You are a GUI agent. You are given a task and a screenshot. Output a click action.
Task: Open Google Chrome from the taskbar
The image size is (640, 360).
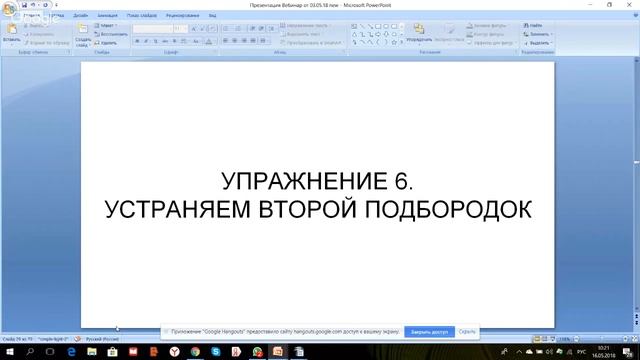pos(195,351)
